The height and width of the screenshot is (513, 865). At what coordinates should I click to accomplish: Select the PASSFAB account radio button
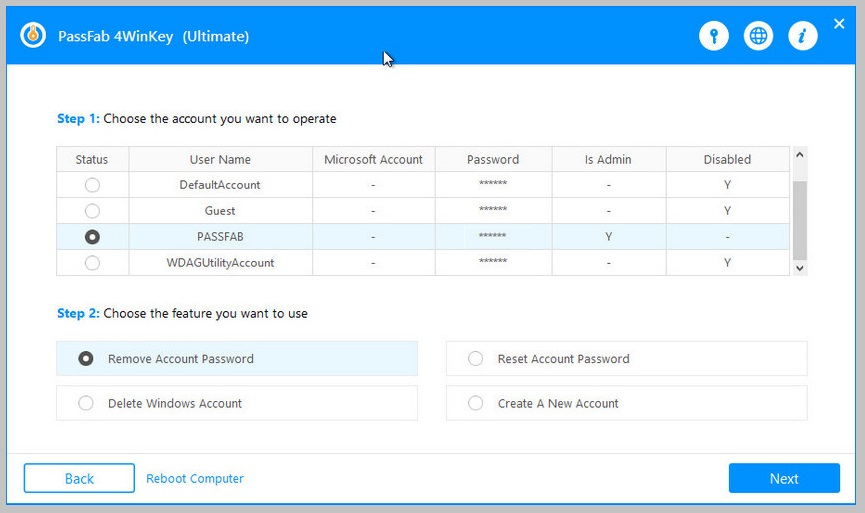tap(92, 237)
